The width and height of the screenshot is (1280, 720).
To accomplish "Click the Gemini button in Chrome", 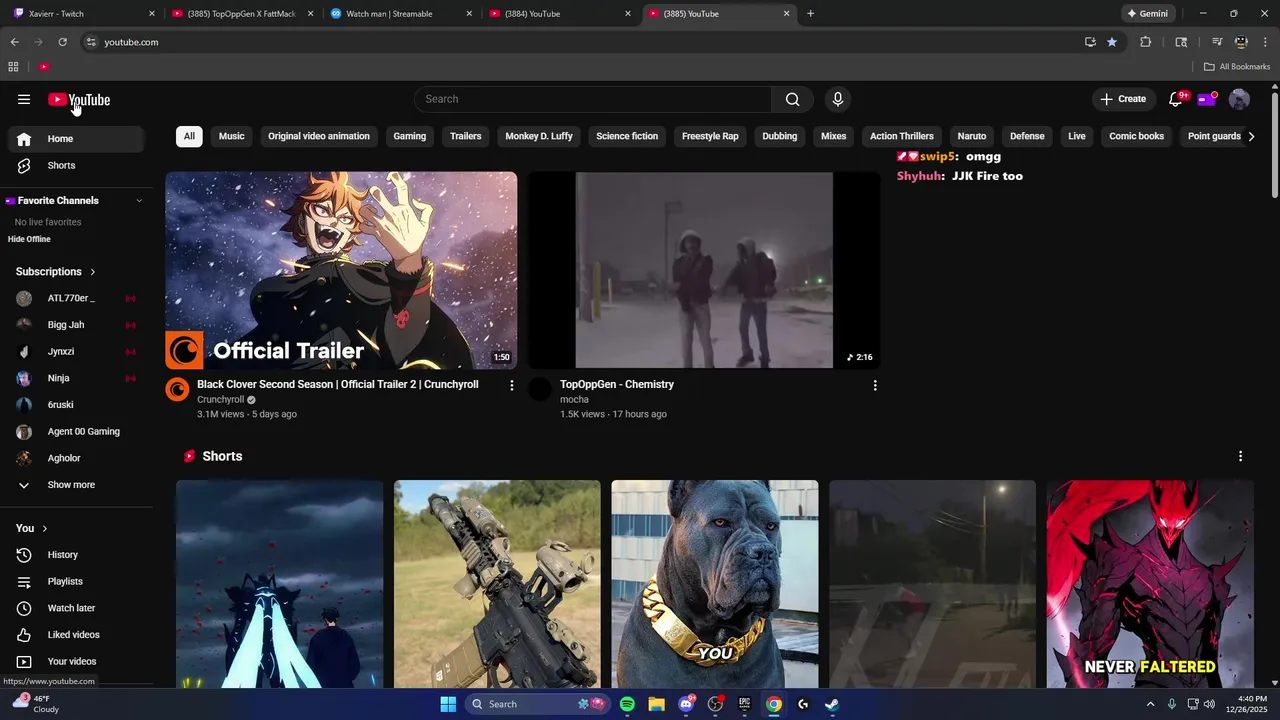I will [x=1148, y=14].
